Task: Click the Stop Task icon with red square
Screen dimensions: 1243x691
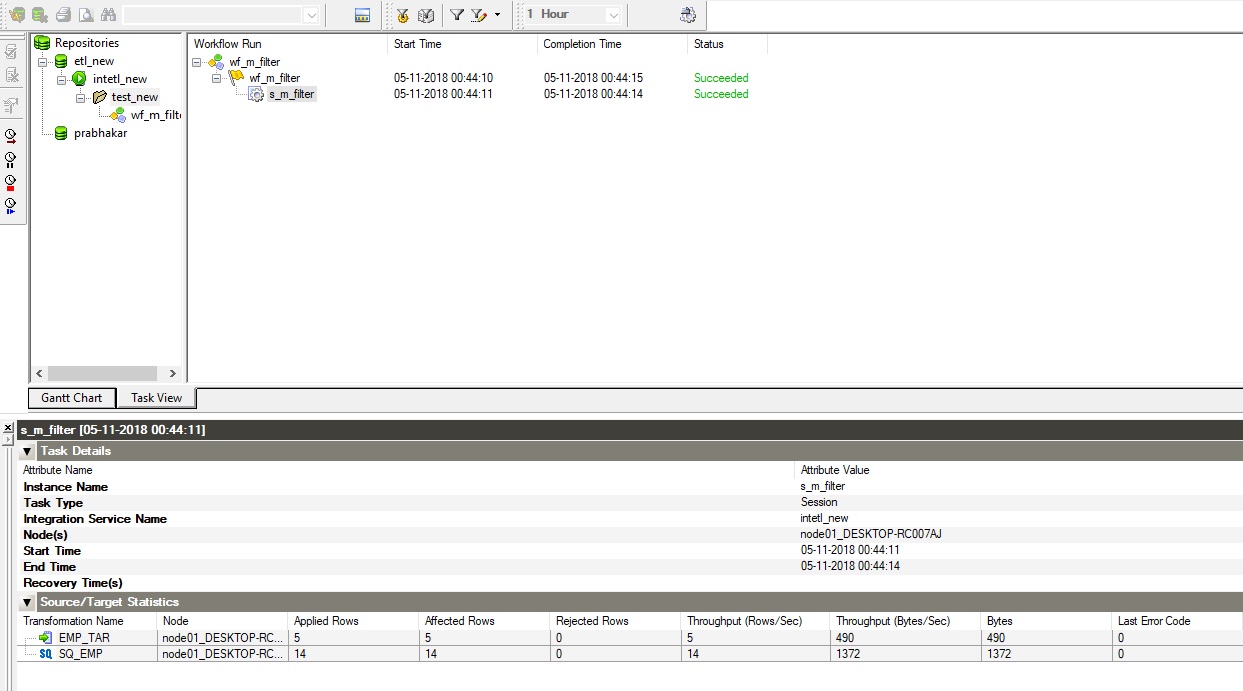Action: pos(12,181)
